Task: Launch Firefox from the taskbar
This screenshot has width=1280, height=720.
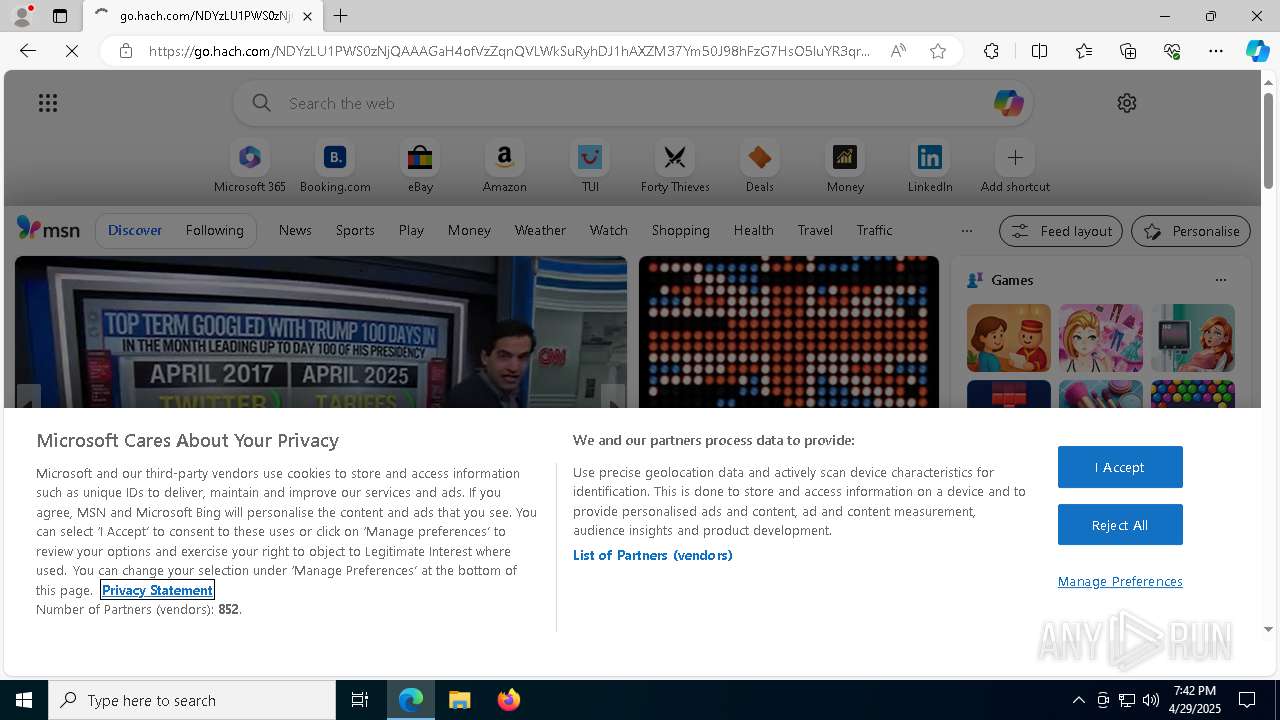Action: click(x=509, y=700)
